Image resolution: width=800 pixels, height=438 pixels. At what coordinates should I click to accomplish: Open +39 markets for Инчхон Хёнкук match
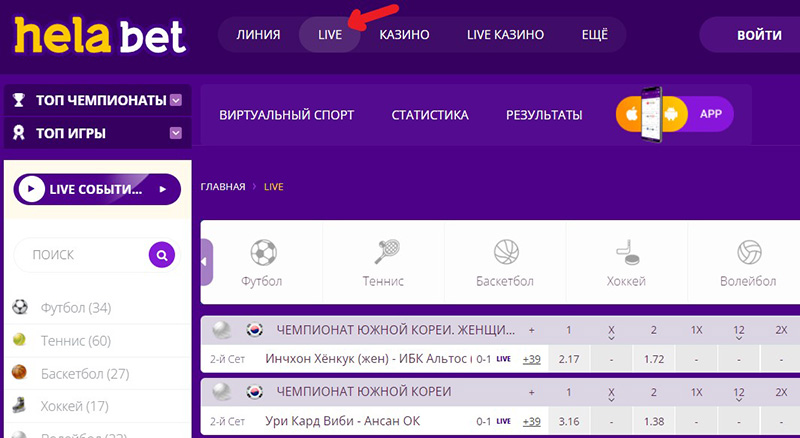[x=532, y=359]
